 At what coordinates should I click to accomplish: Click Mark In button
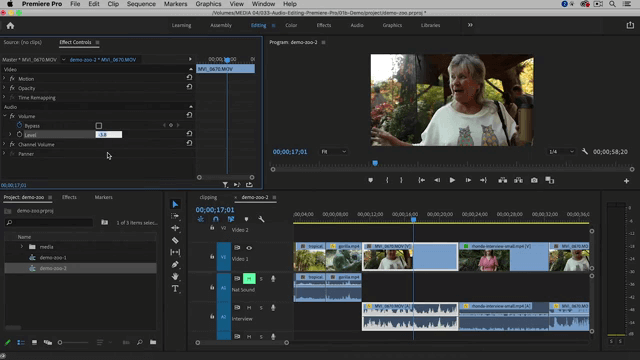tap(387, 180)
